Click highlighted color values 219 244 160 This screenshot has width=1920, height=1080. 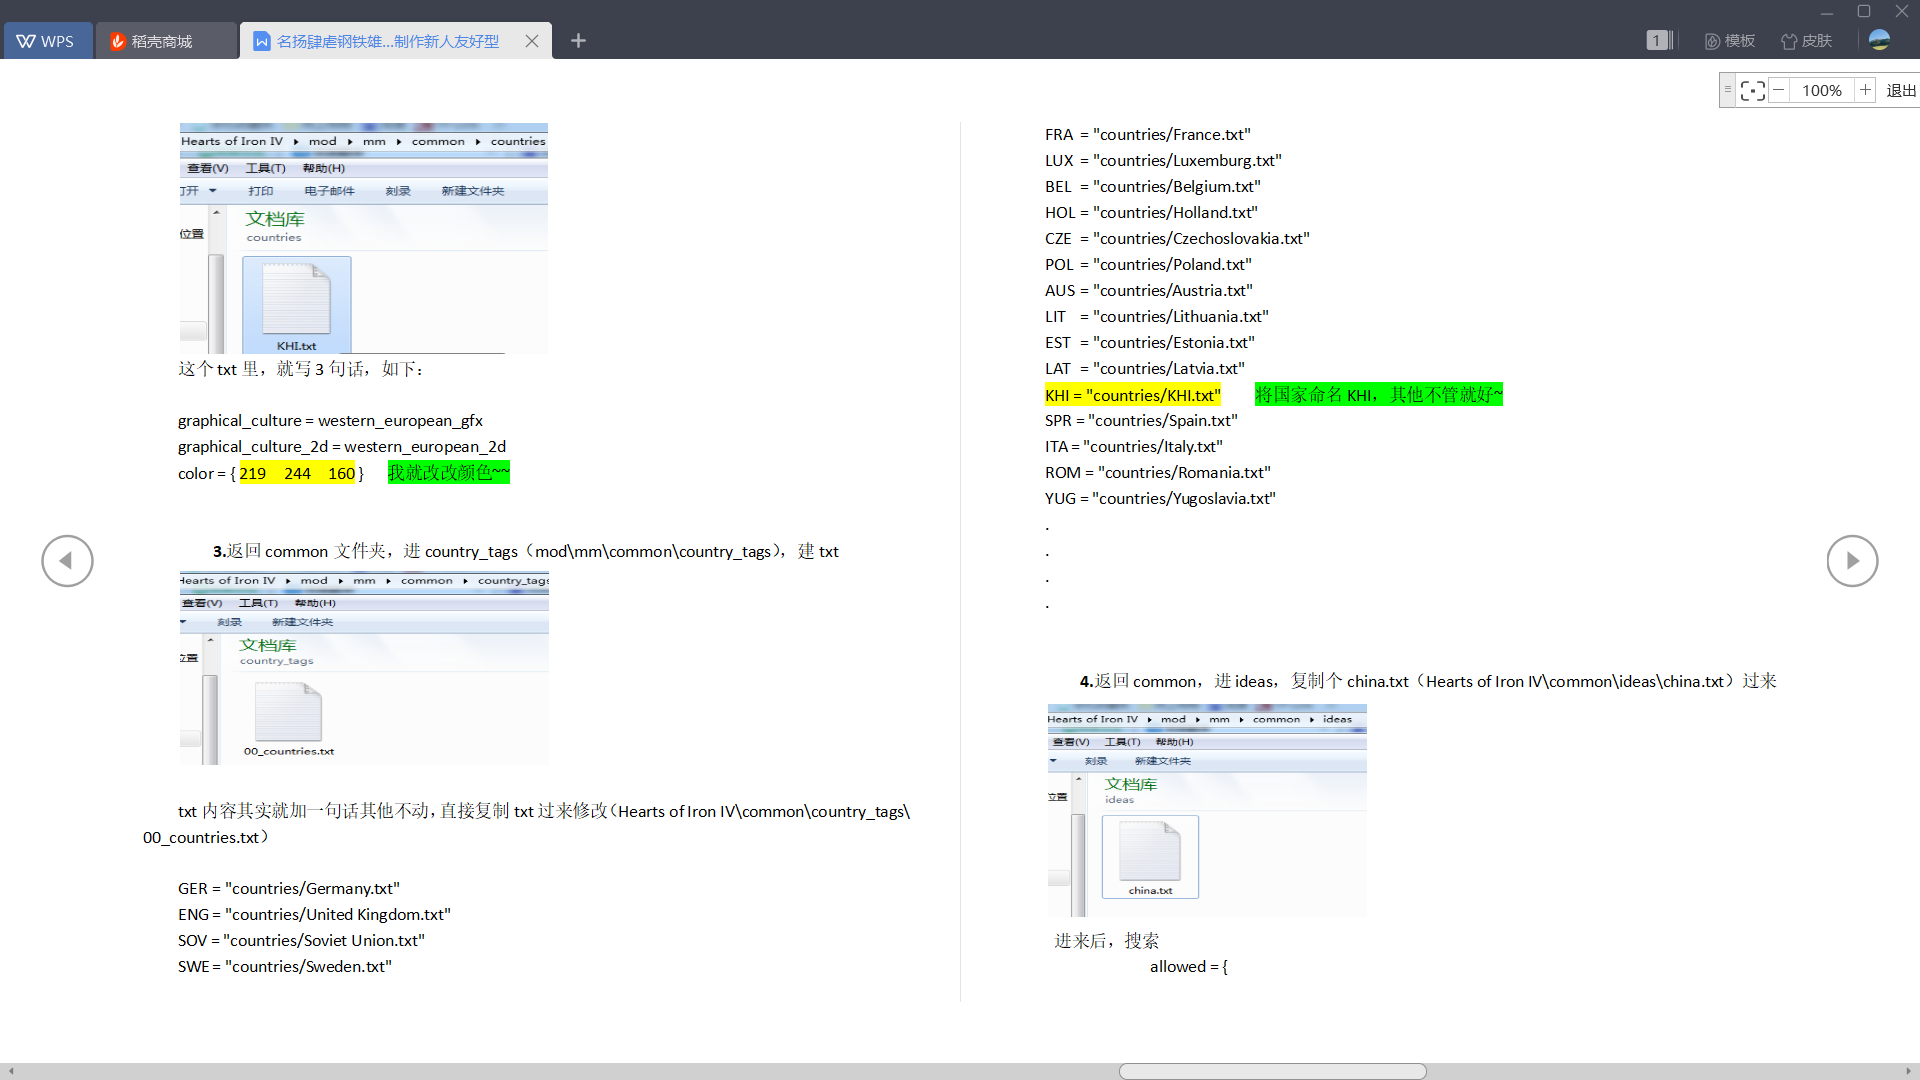click(x=297, y=473)
